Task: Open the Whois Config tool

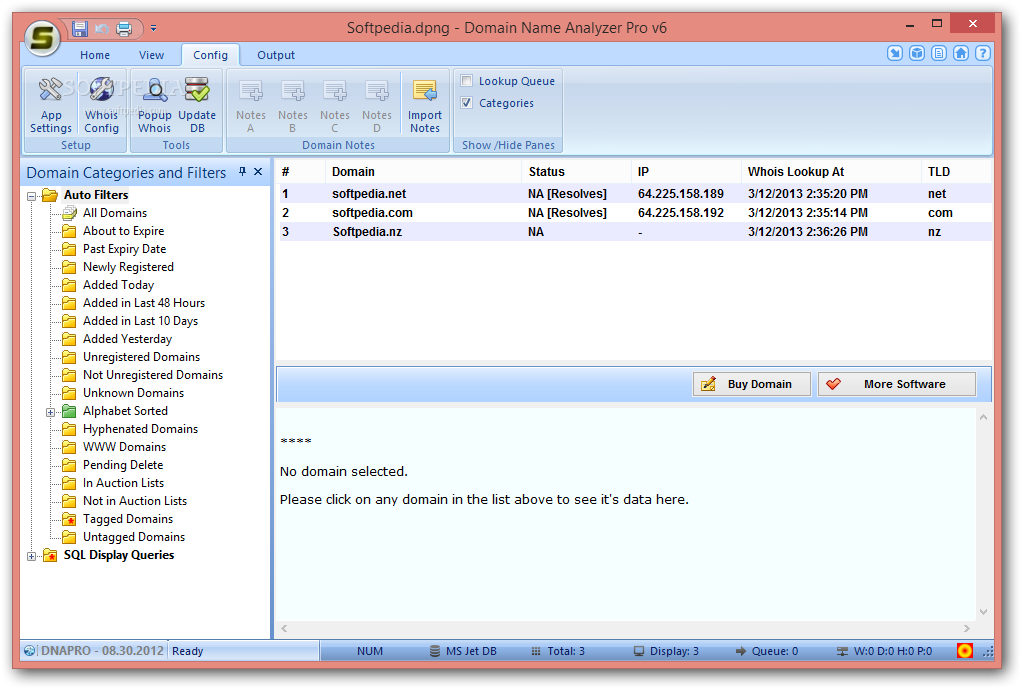Action: (x=101, y=104)
